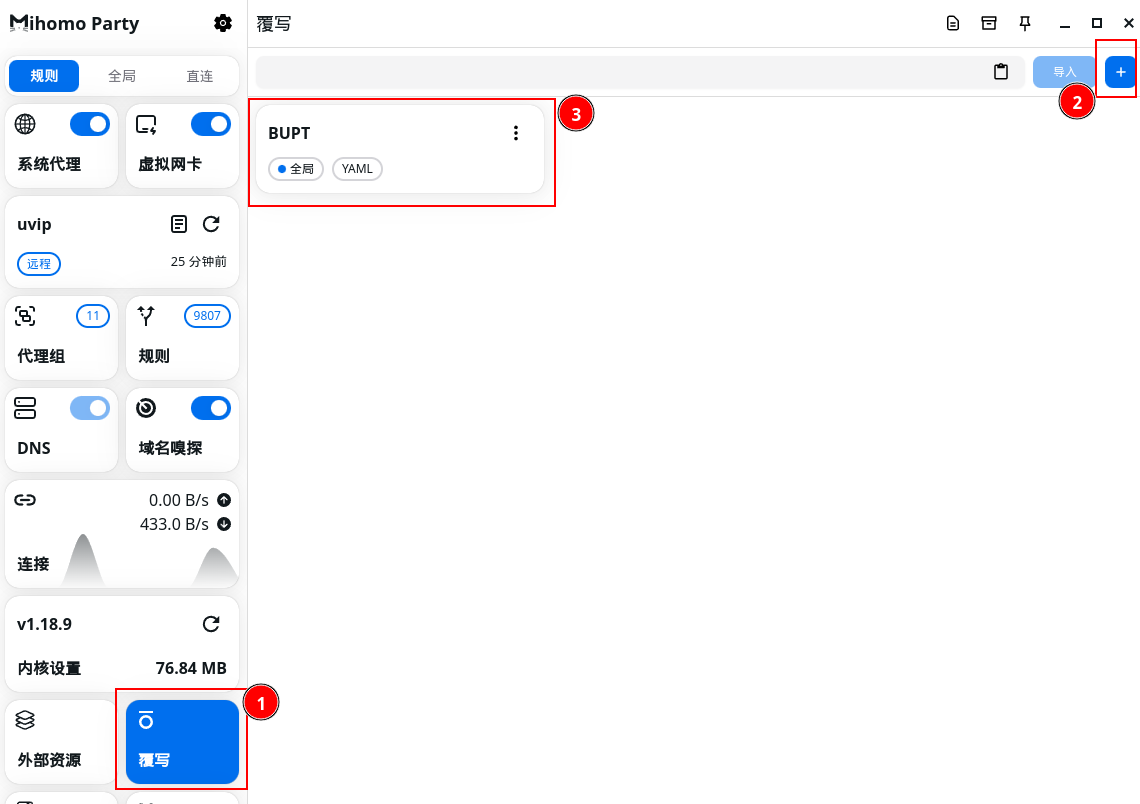Open the uvip profile file icon

(x=179, y=224)
